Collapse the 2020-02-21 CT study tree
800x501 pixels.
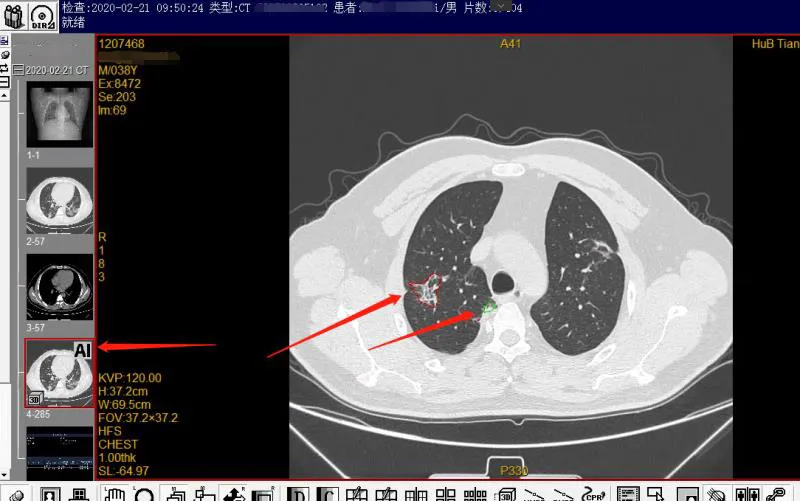[18, 69]
